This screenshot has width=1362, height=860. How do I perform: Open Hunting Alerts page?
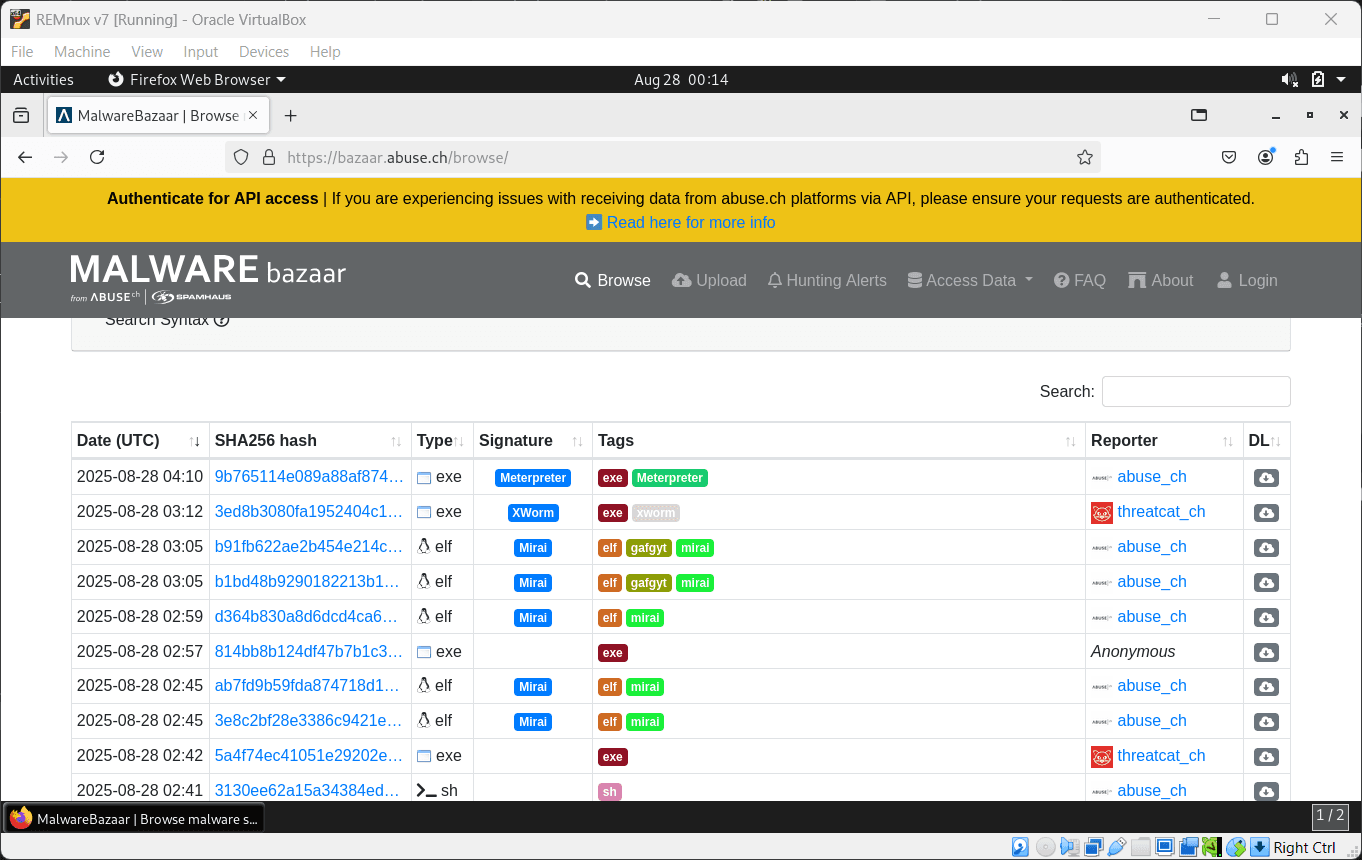(827, 280)
